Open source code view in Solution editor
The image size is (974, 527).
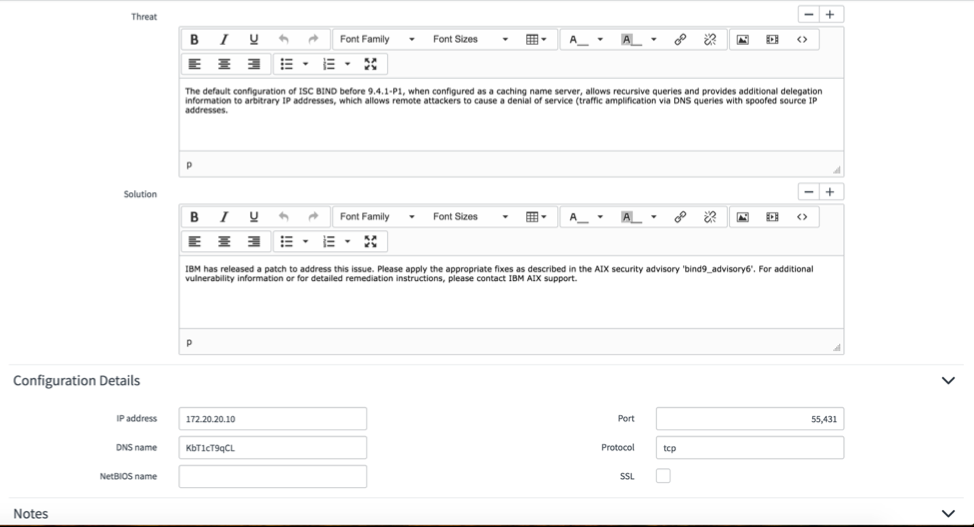coord(802,217)
